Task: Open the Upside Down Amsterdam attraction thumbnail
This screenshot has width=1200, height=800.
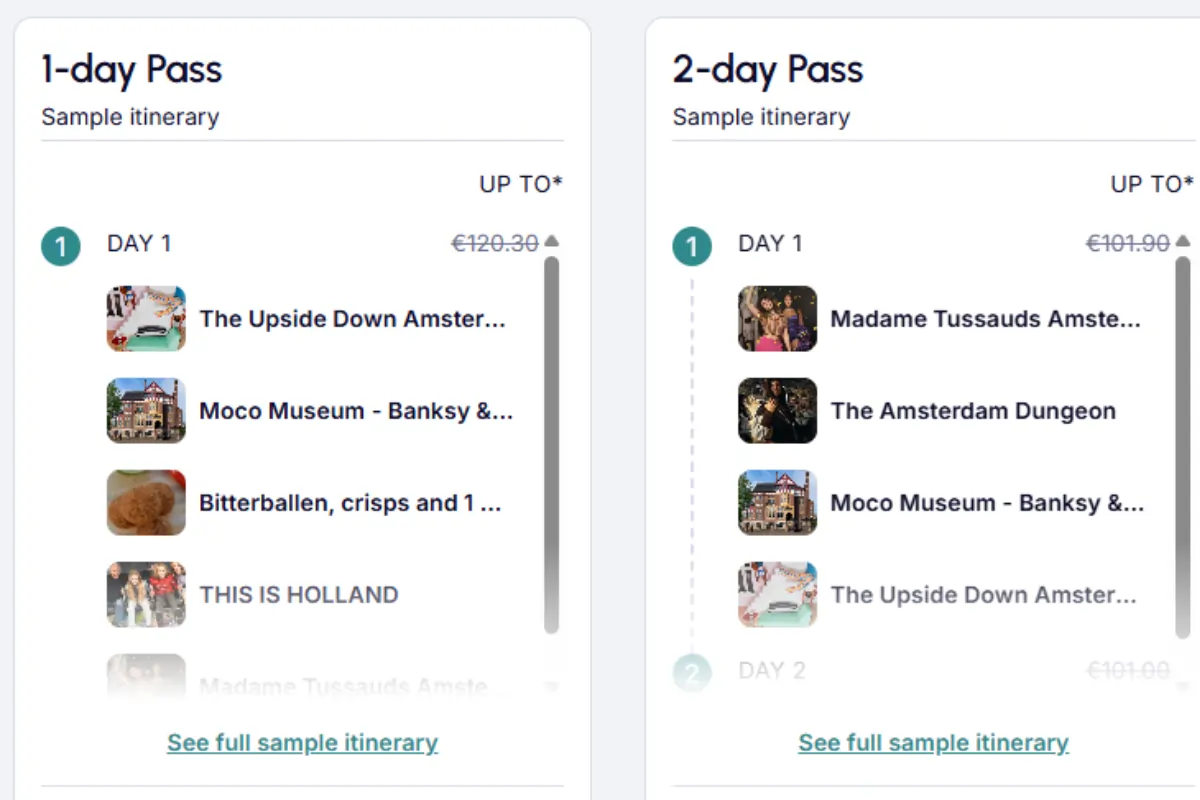Action: 146,319
